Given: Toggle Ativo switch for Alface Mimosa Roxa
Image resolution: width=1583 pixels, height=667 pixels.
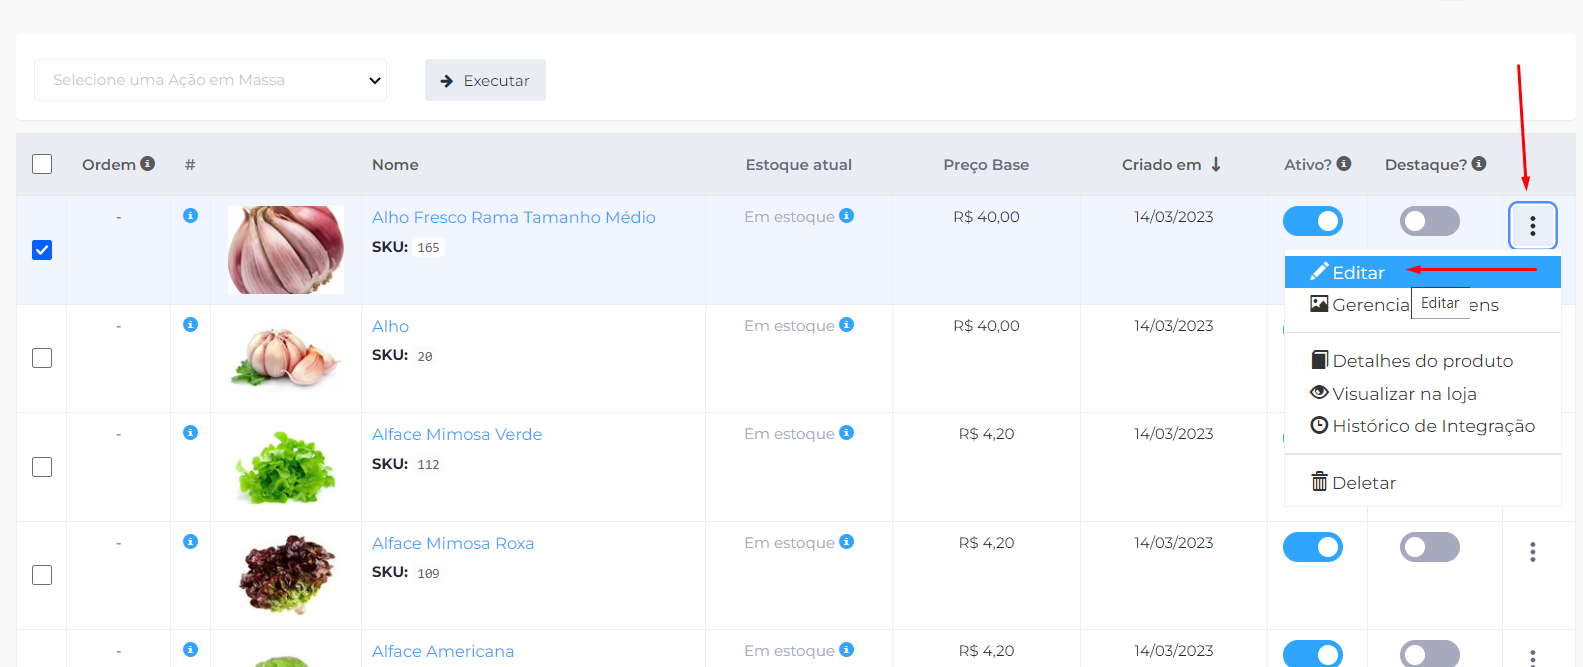Looking at the screenshot, I should [1313, 547].
